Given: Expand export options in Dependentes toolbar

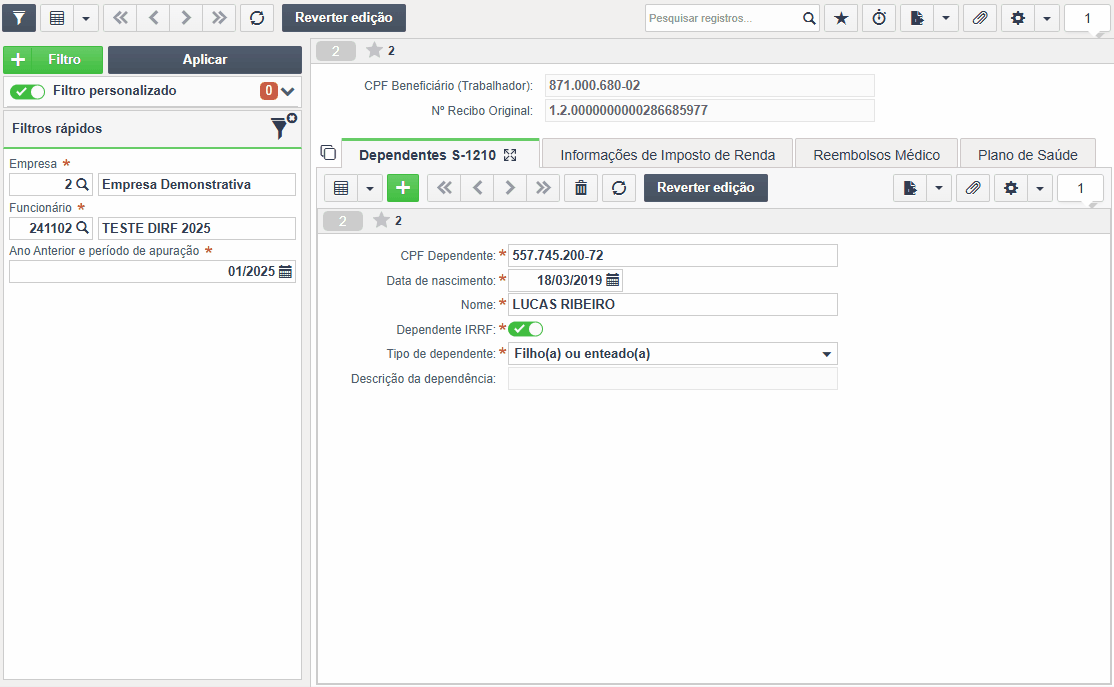Looking at the screenshot, I should (x=939, y=188).
